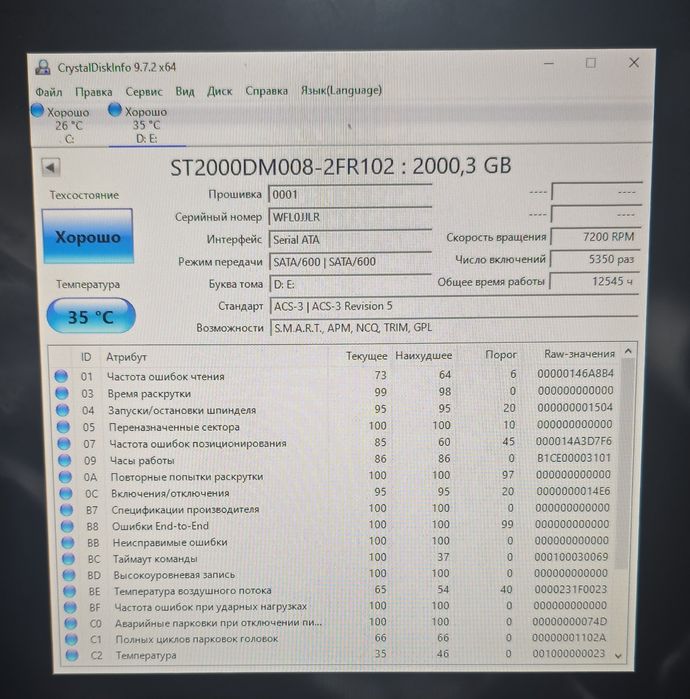The width and height of the screenshot is (690, 699).
Task: Click status dot for Неисправимые ошибки
Action: (x=68, y=543)
